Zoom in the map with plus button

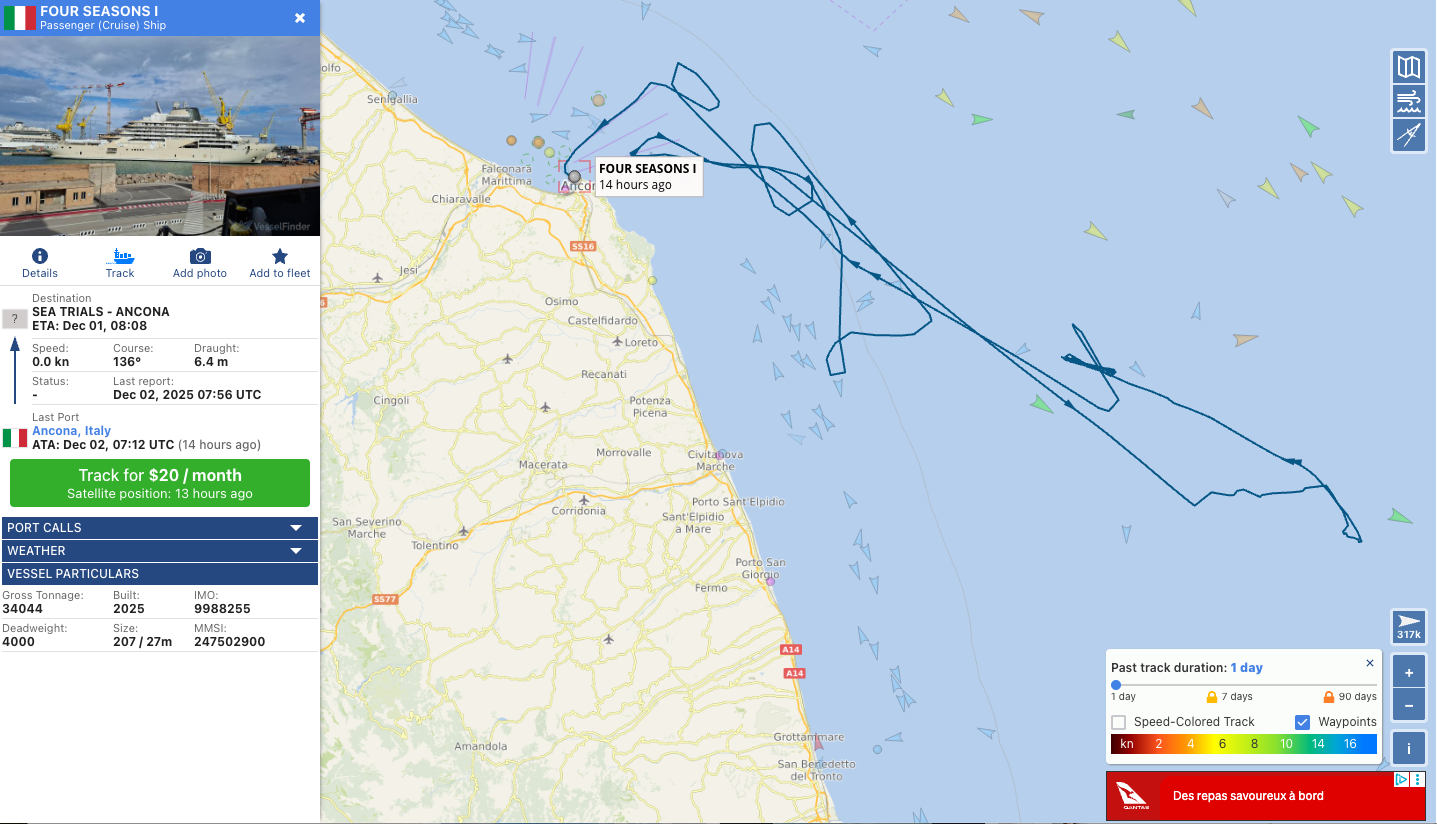coord(1409,672)
